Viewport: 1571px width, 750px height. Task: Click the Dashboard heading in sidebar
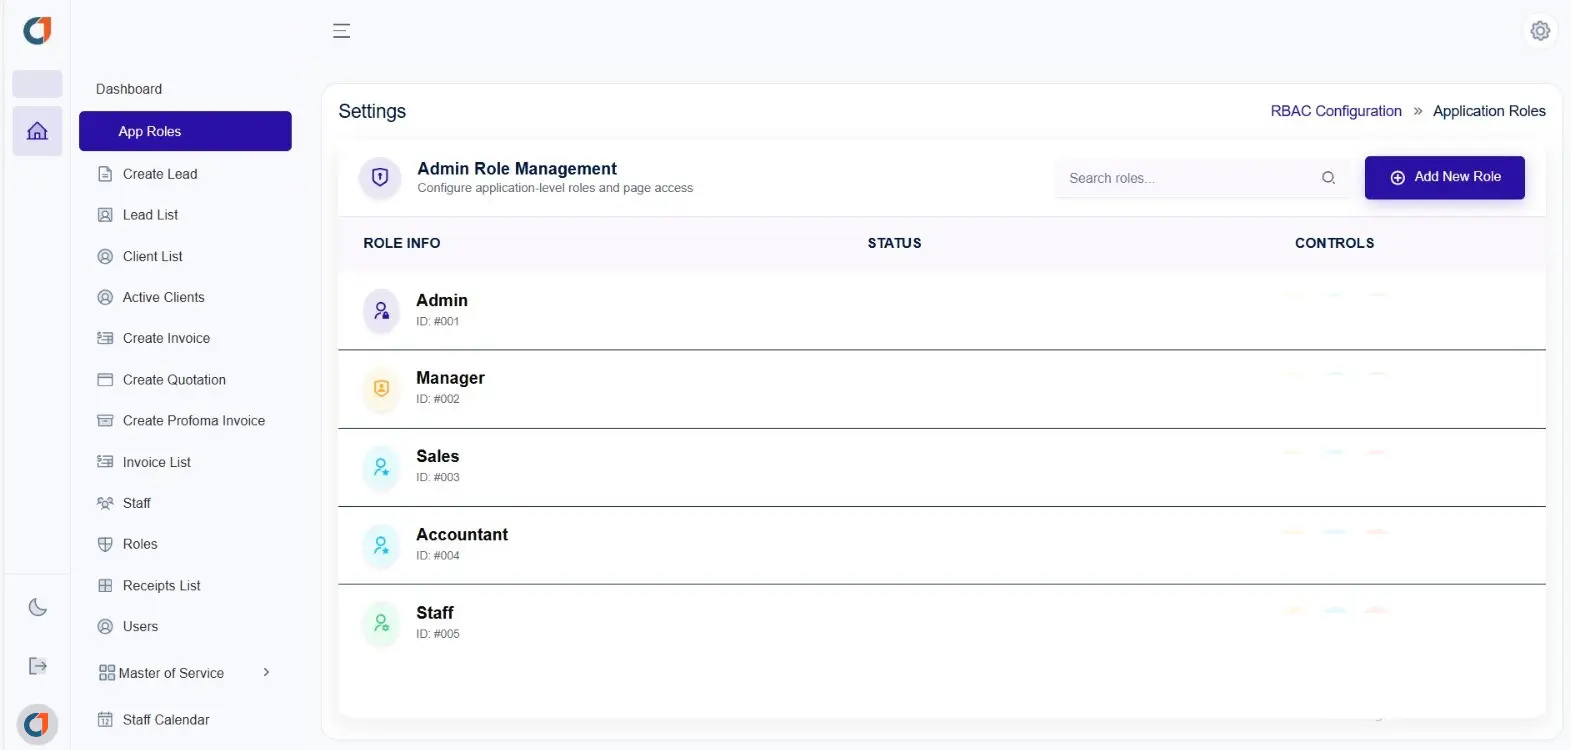click(x=129, y=89)
